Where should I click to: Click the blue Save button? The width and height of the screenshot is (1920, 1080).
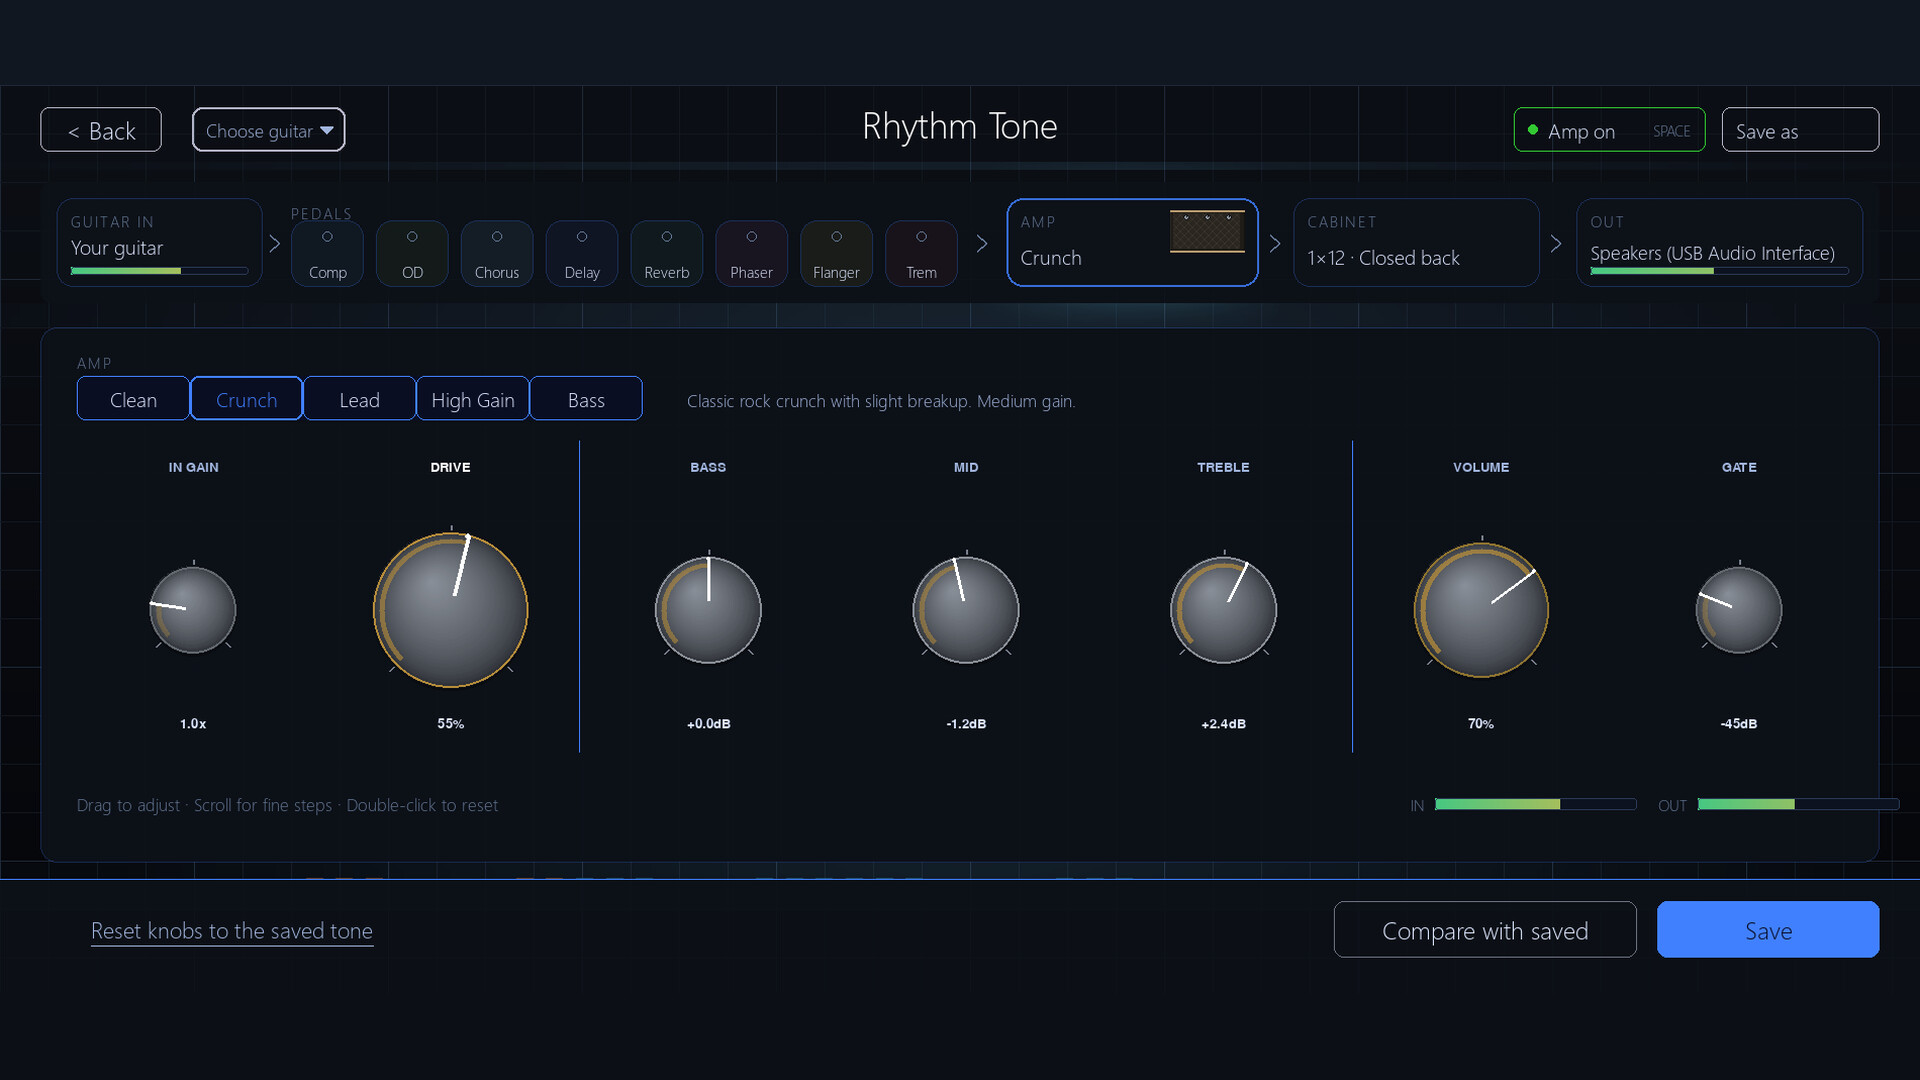click(1768, 930)
